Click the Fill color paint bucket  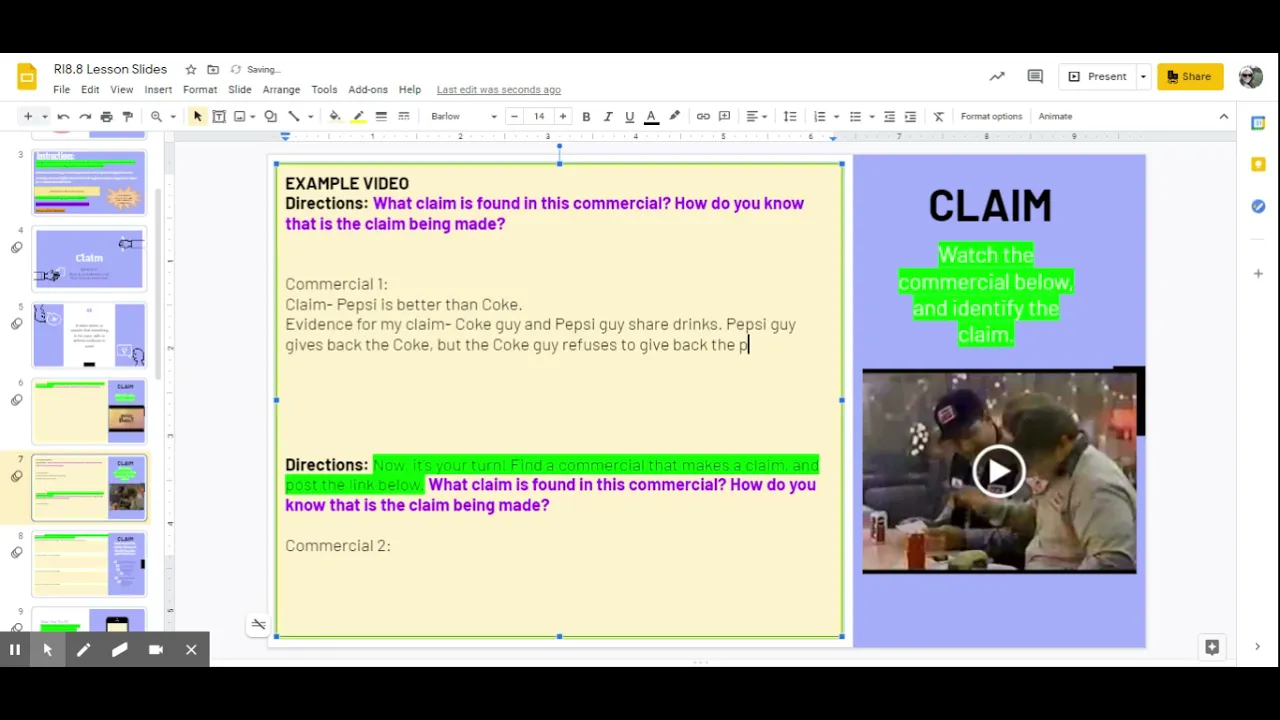click(335, 117)
